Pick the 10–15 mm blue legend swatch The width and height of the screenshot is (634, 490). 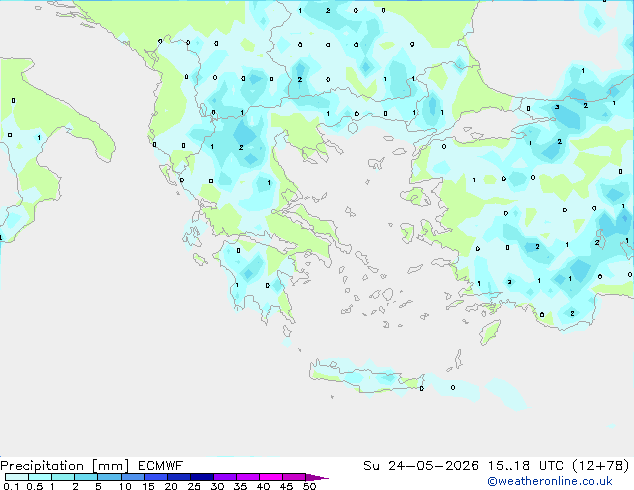coord(133,477)
